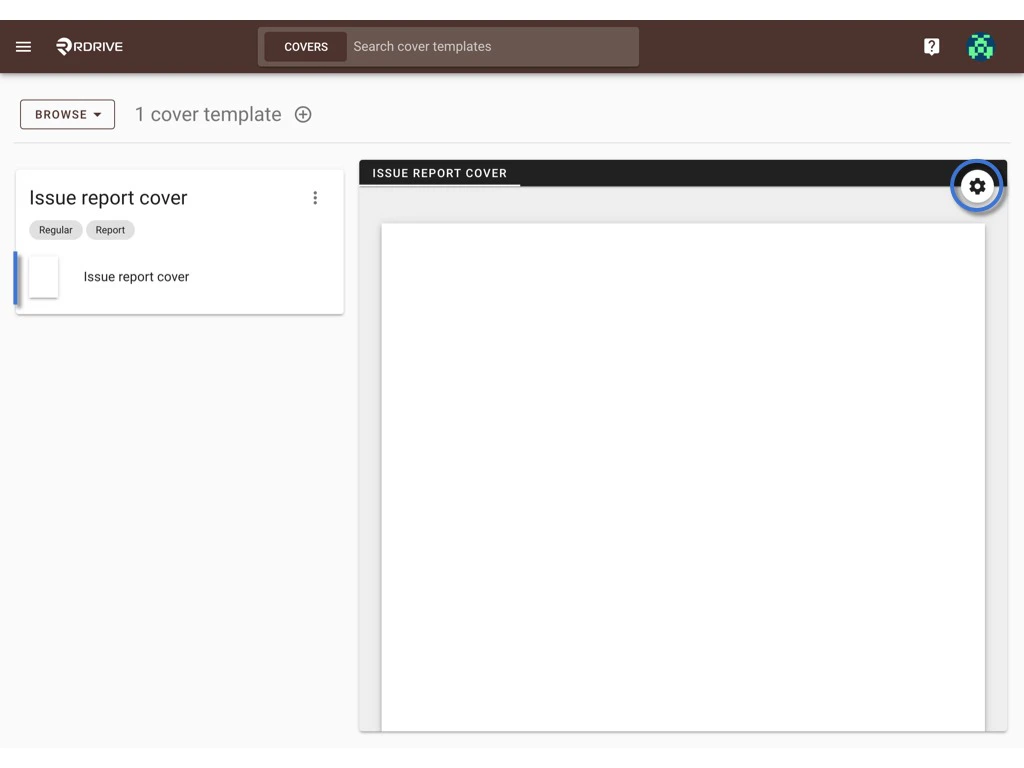Switch to the ISSUE REPORT COVER tab

tap(439, 172)
